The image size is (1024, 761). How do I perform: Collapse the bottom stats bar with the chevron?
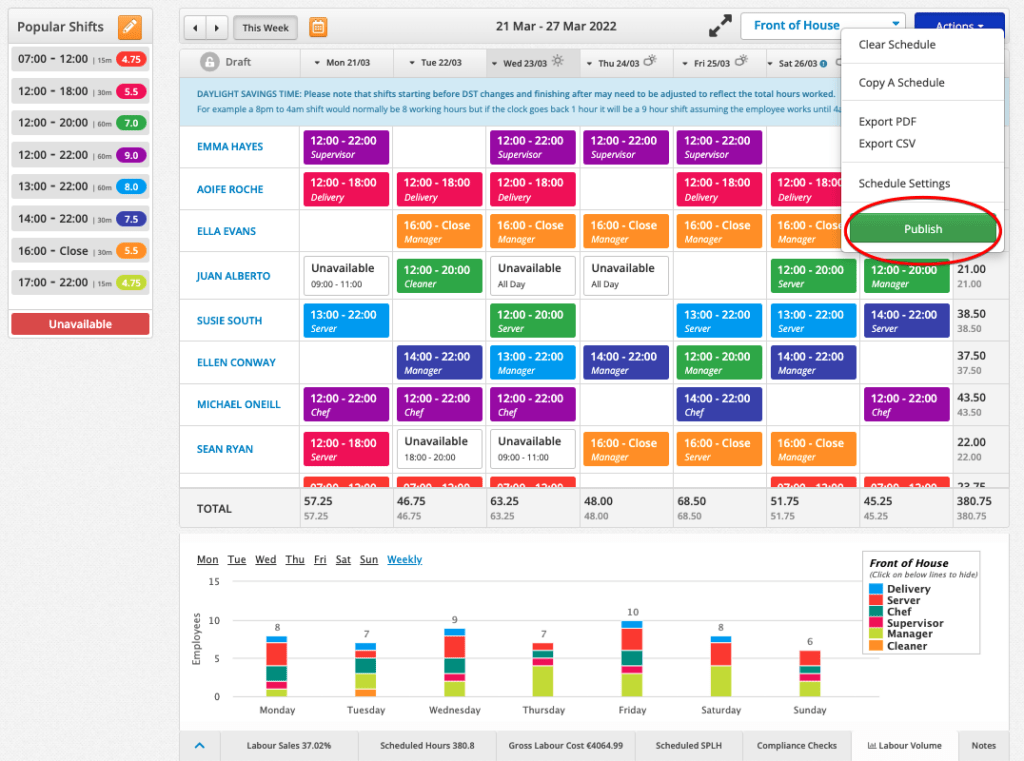(x=199, y=745)
